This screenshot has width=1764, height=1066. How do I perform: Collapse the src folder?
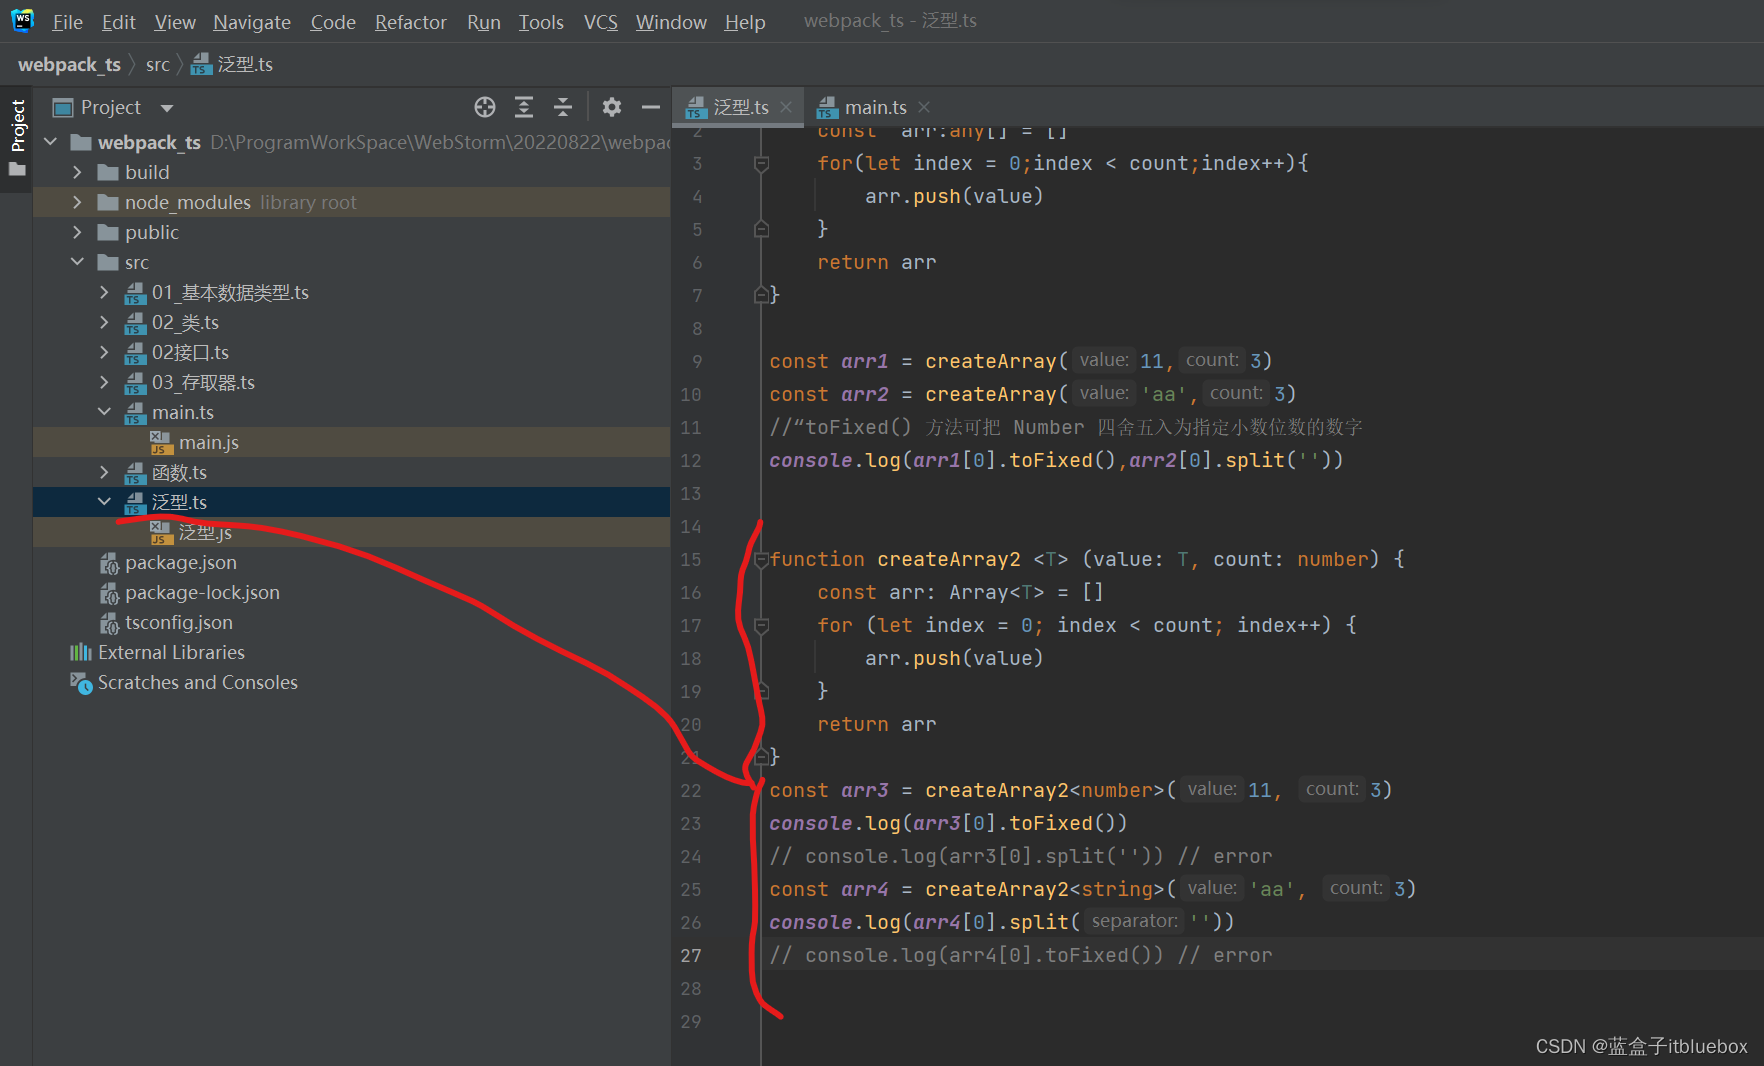77,262
